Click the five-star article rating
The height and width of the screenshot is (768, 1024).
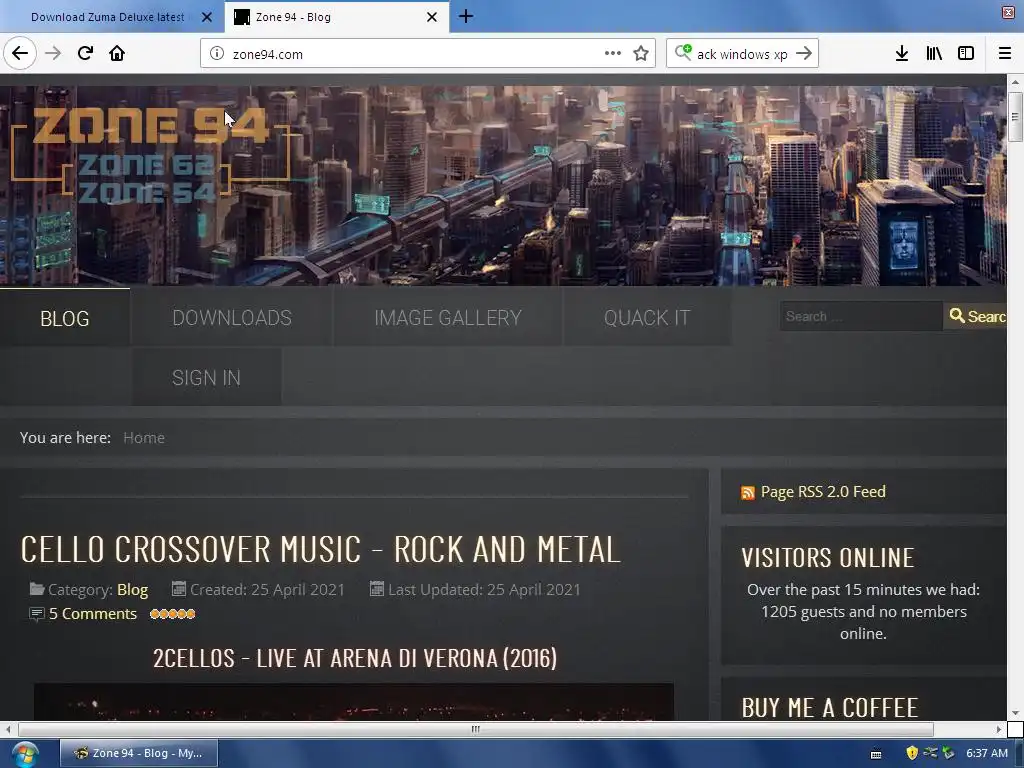tap(172, 614)
